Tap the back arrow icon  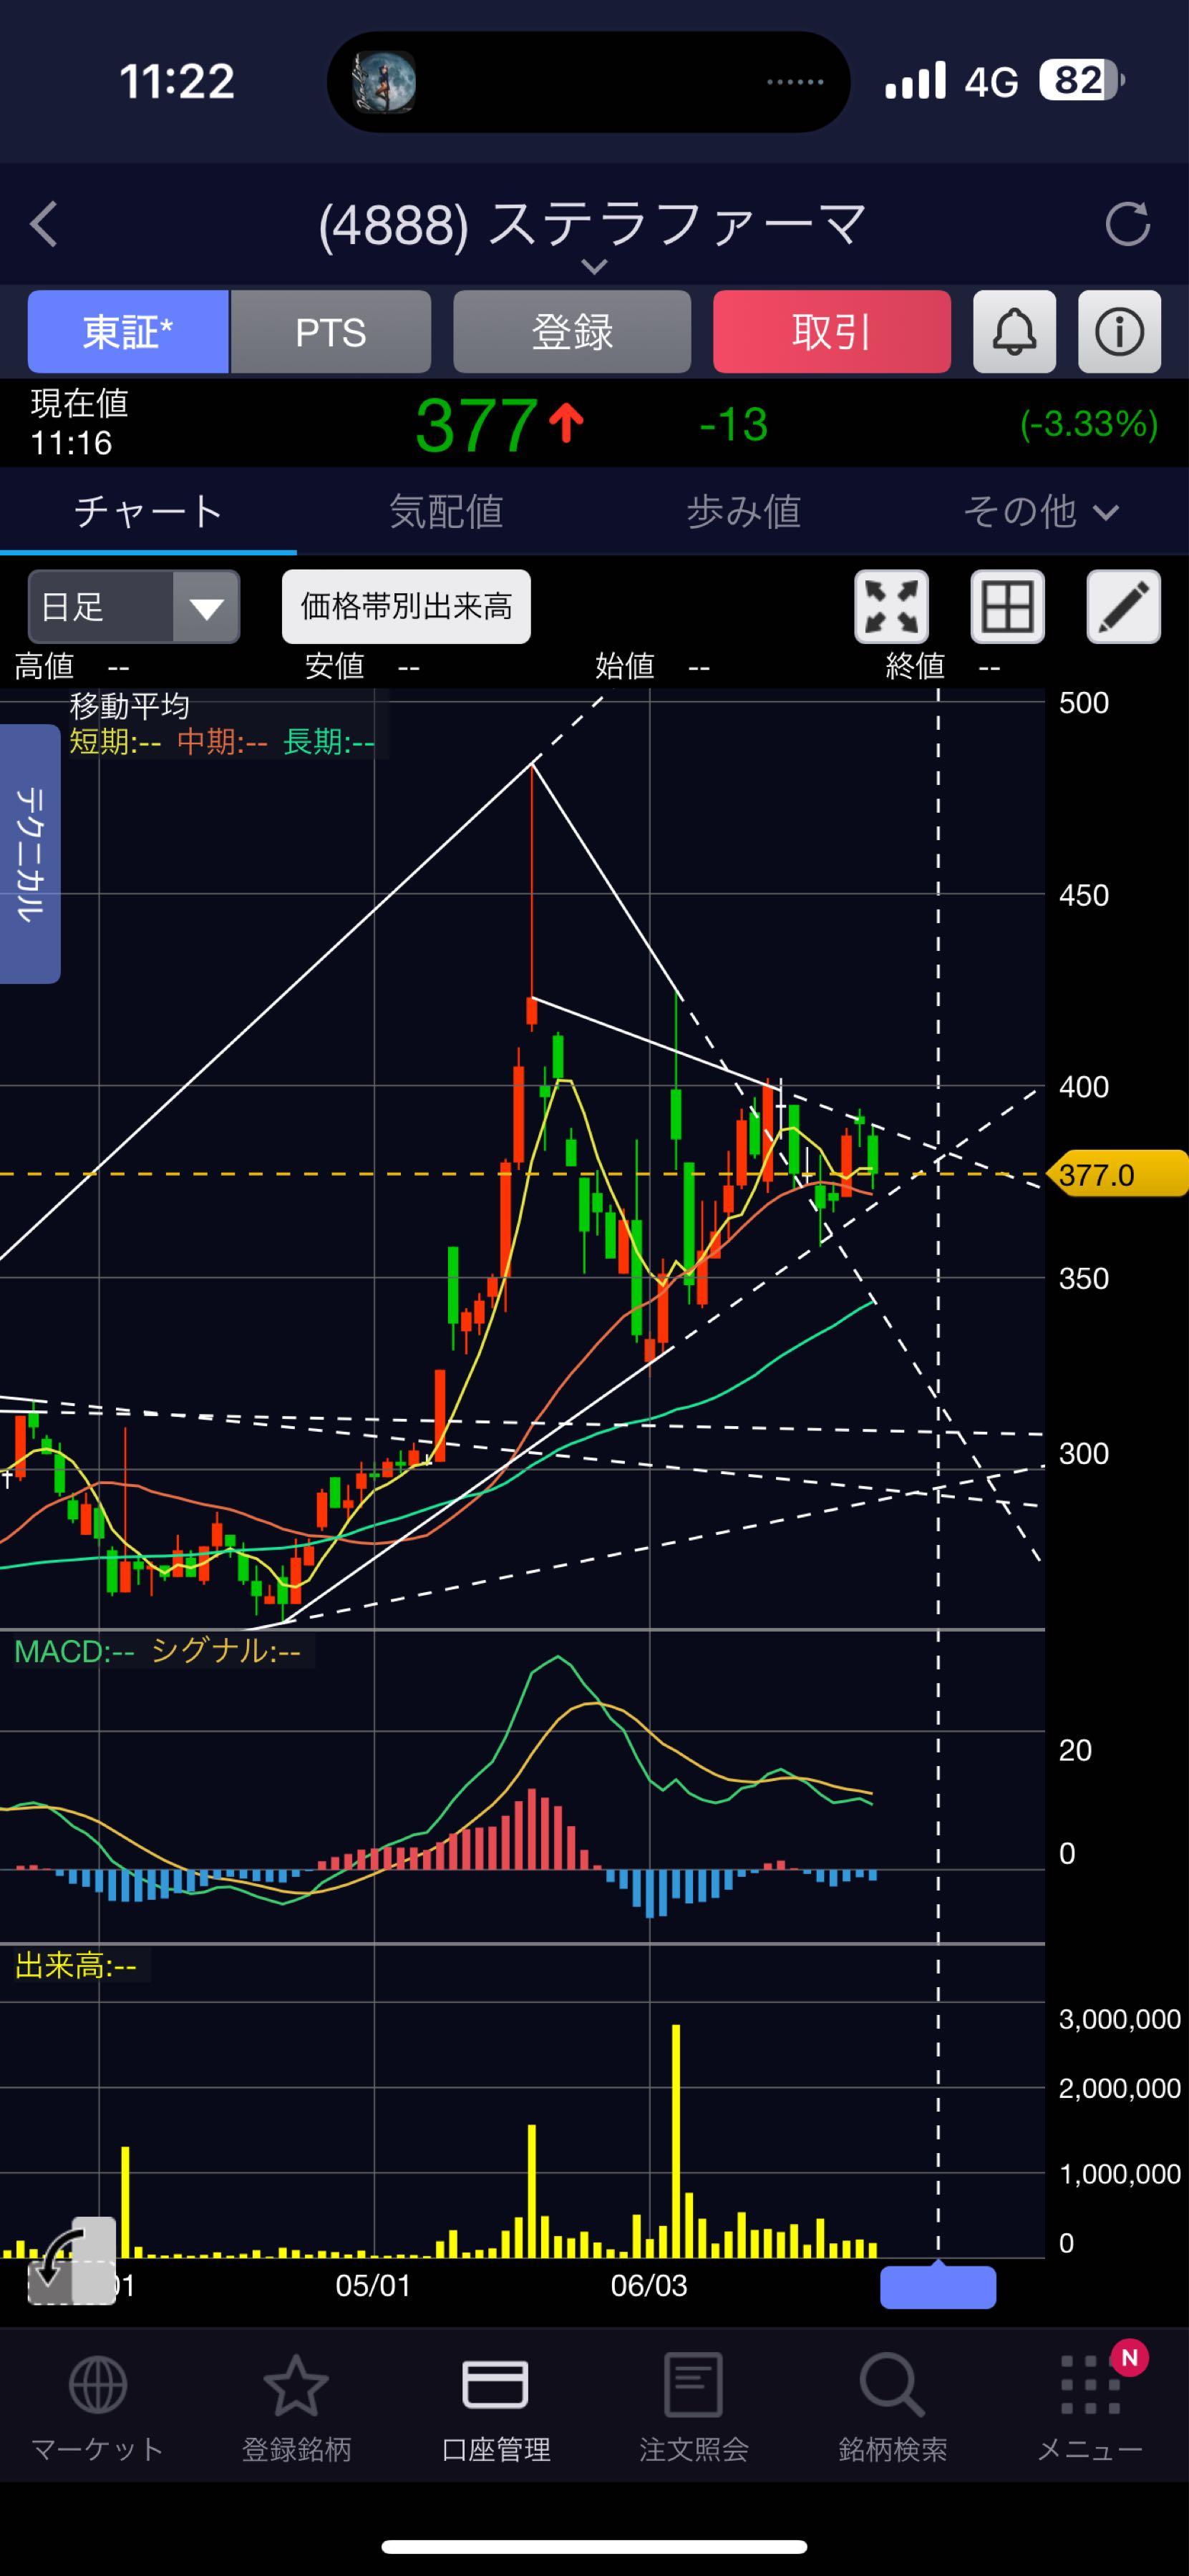tap(44, 224)
